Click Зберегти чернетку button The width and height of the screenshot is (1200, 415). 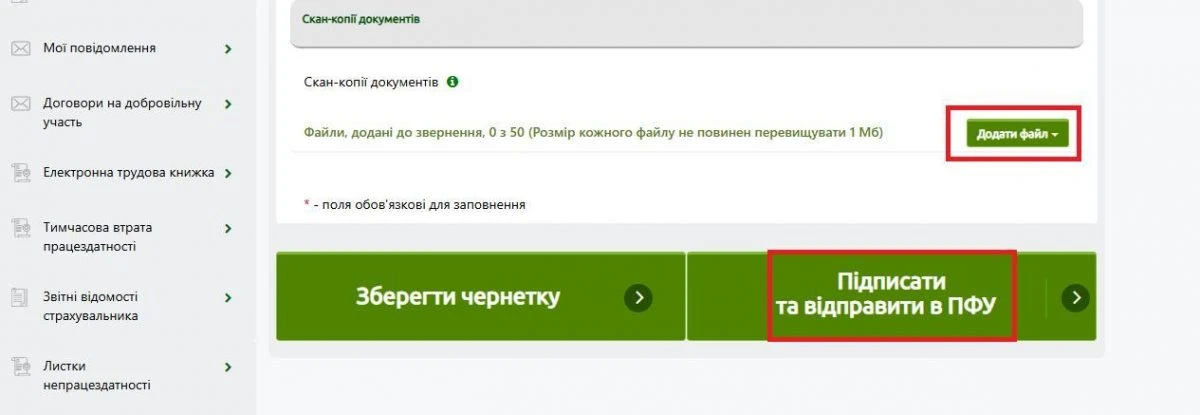[480, 296]
